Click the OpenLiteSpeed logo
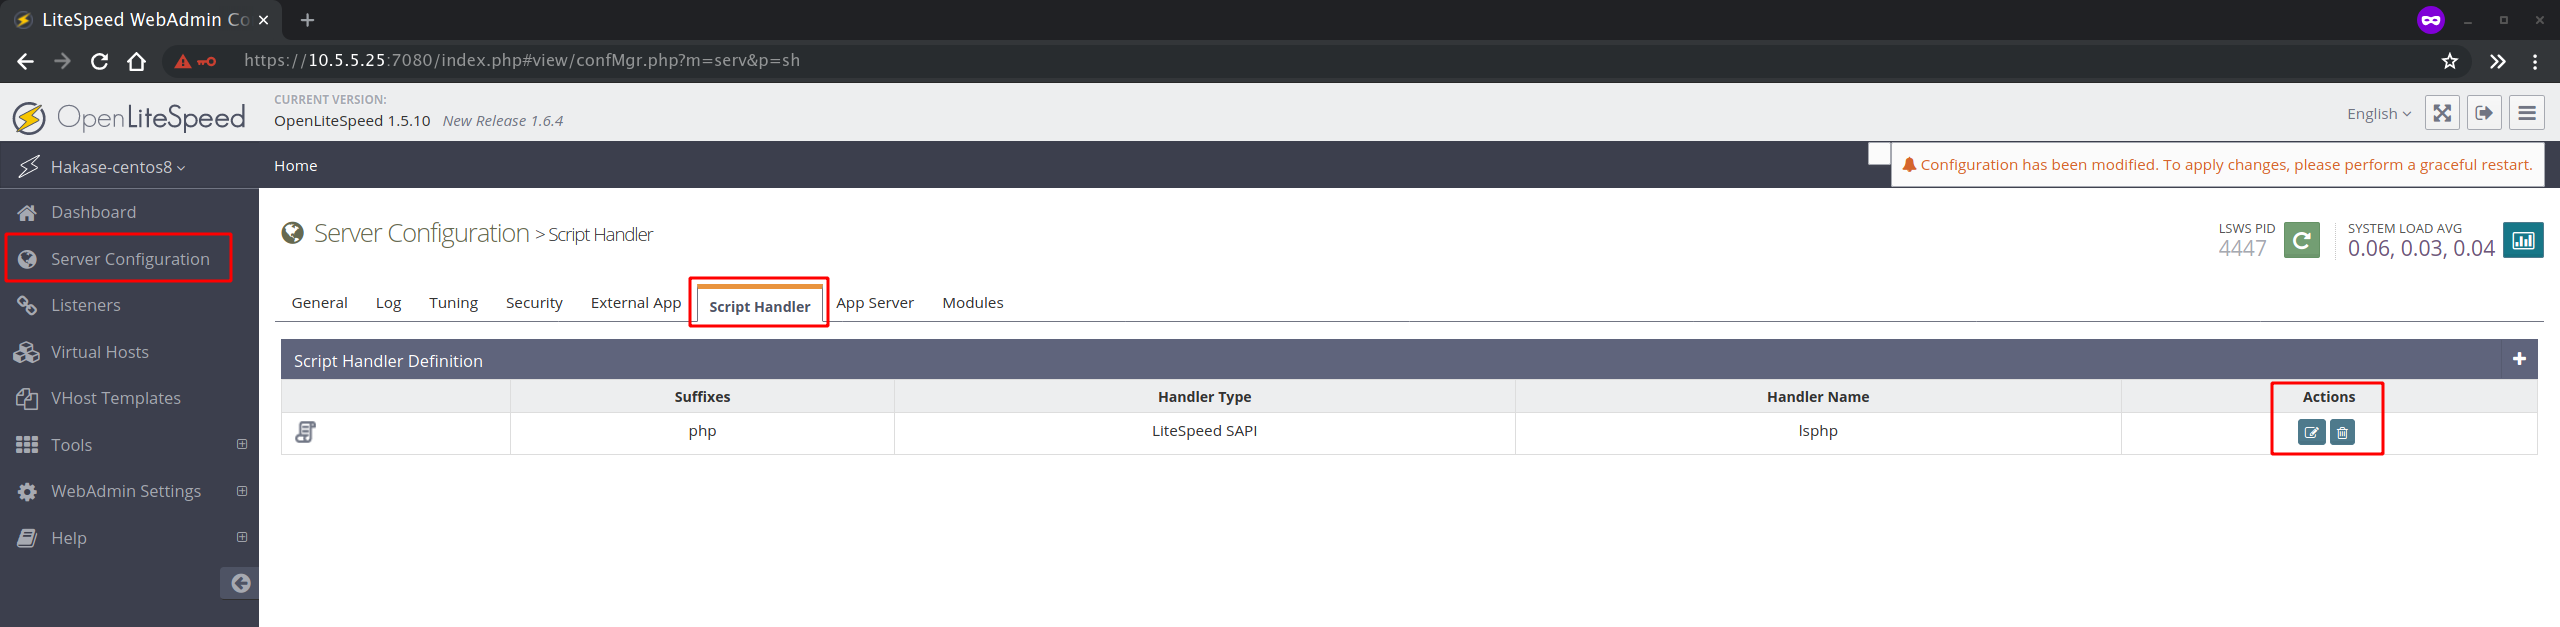Viewport: 2560px width, 627px height. click(x=130, y=118)
